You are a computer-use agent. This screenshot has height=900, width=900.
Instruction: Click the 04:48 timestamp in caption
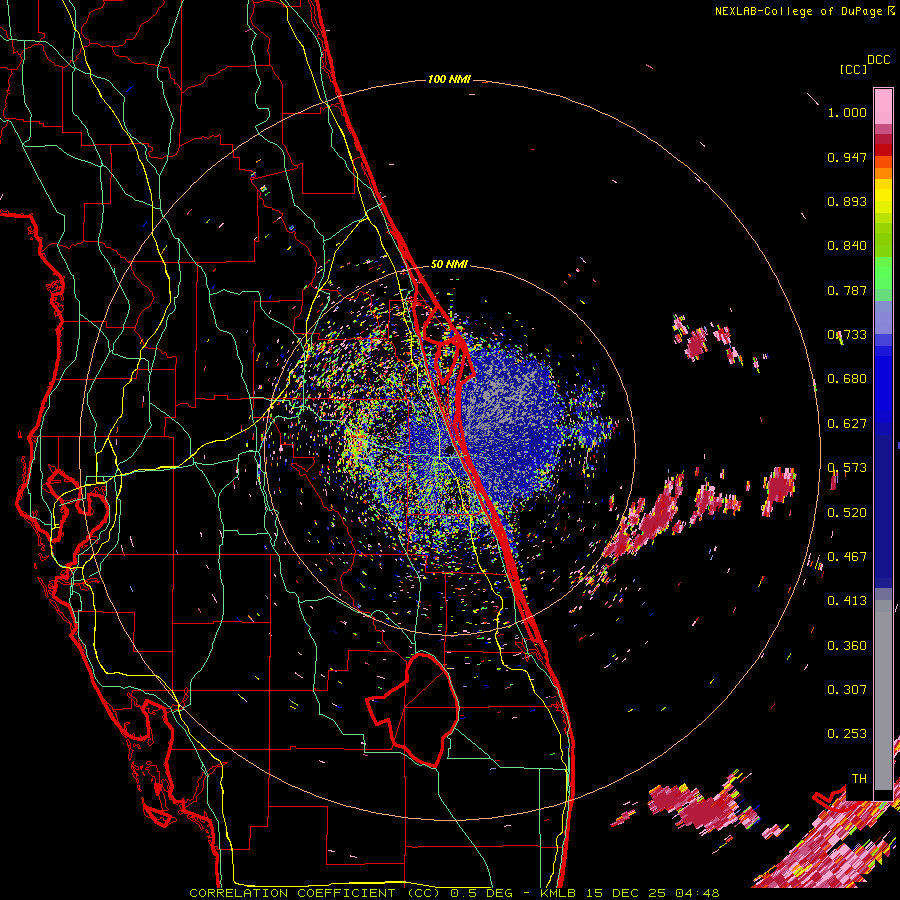697,893
